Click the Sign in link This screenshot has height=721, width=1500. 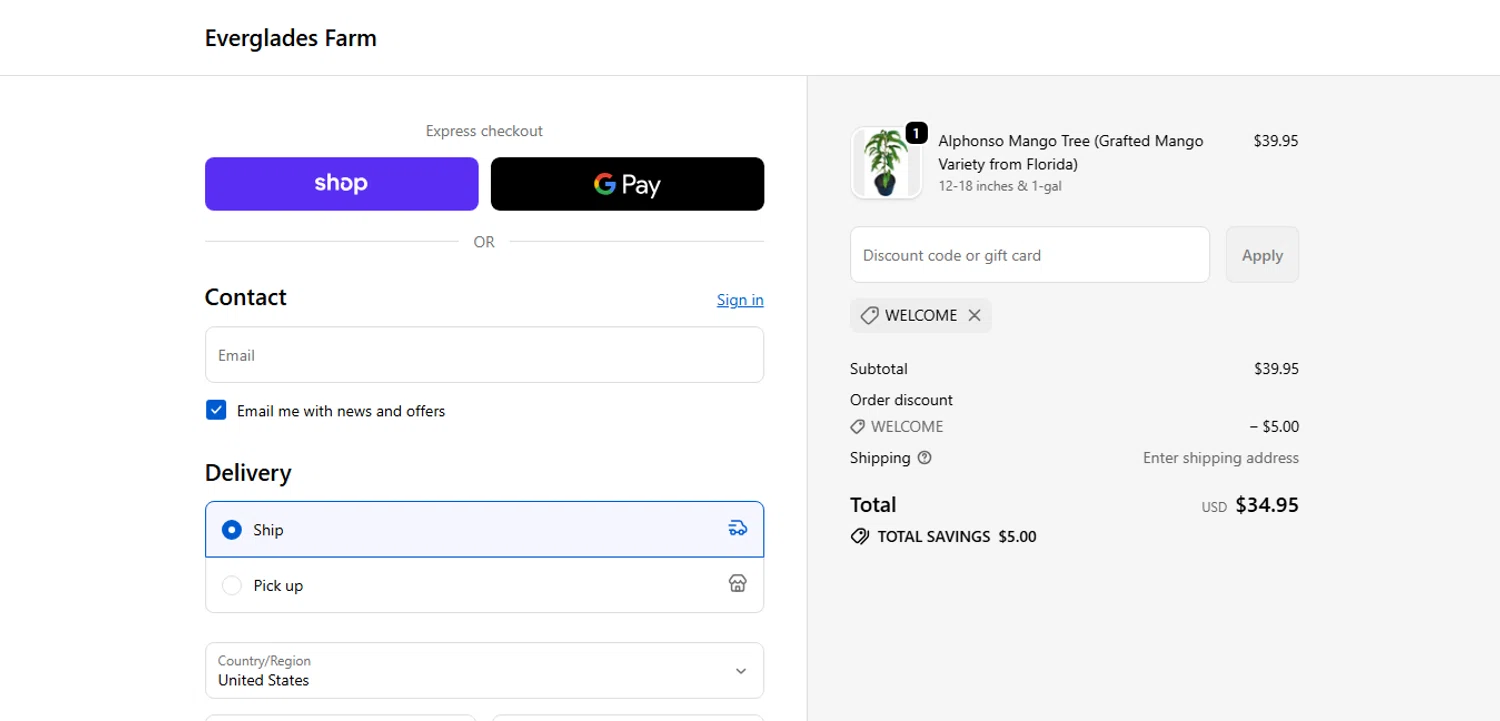(x=740, y=300)
